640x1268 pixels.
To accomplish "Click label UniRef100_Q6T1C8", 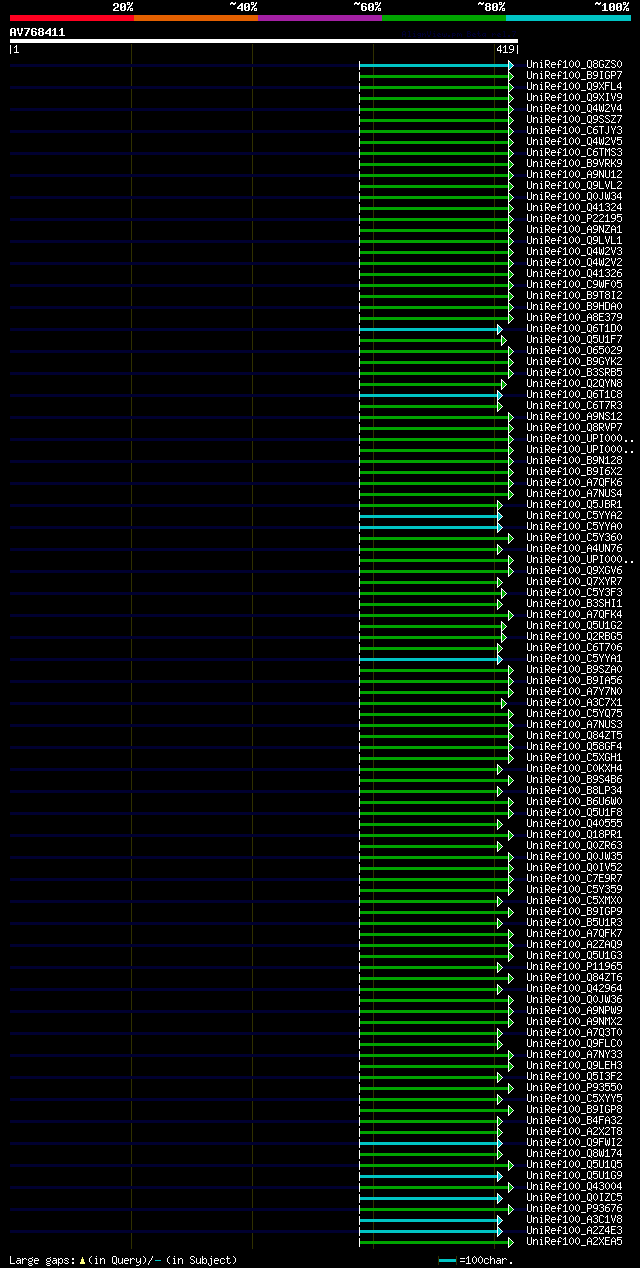I will coord(574,394).
